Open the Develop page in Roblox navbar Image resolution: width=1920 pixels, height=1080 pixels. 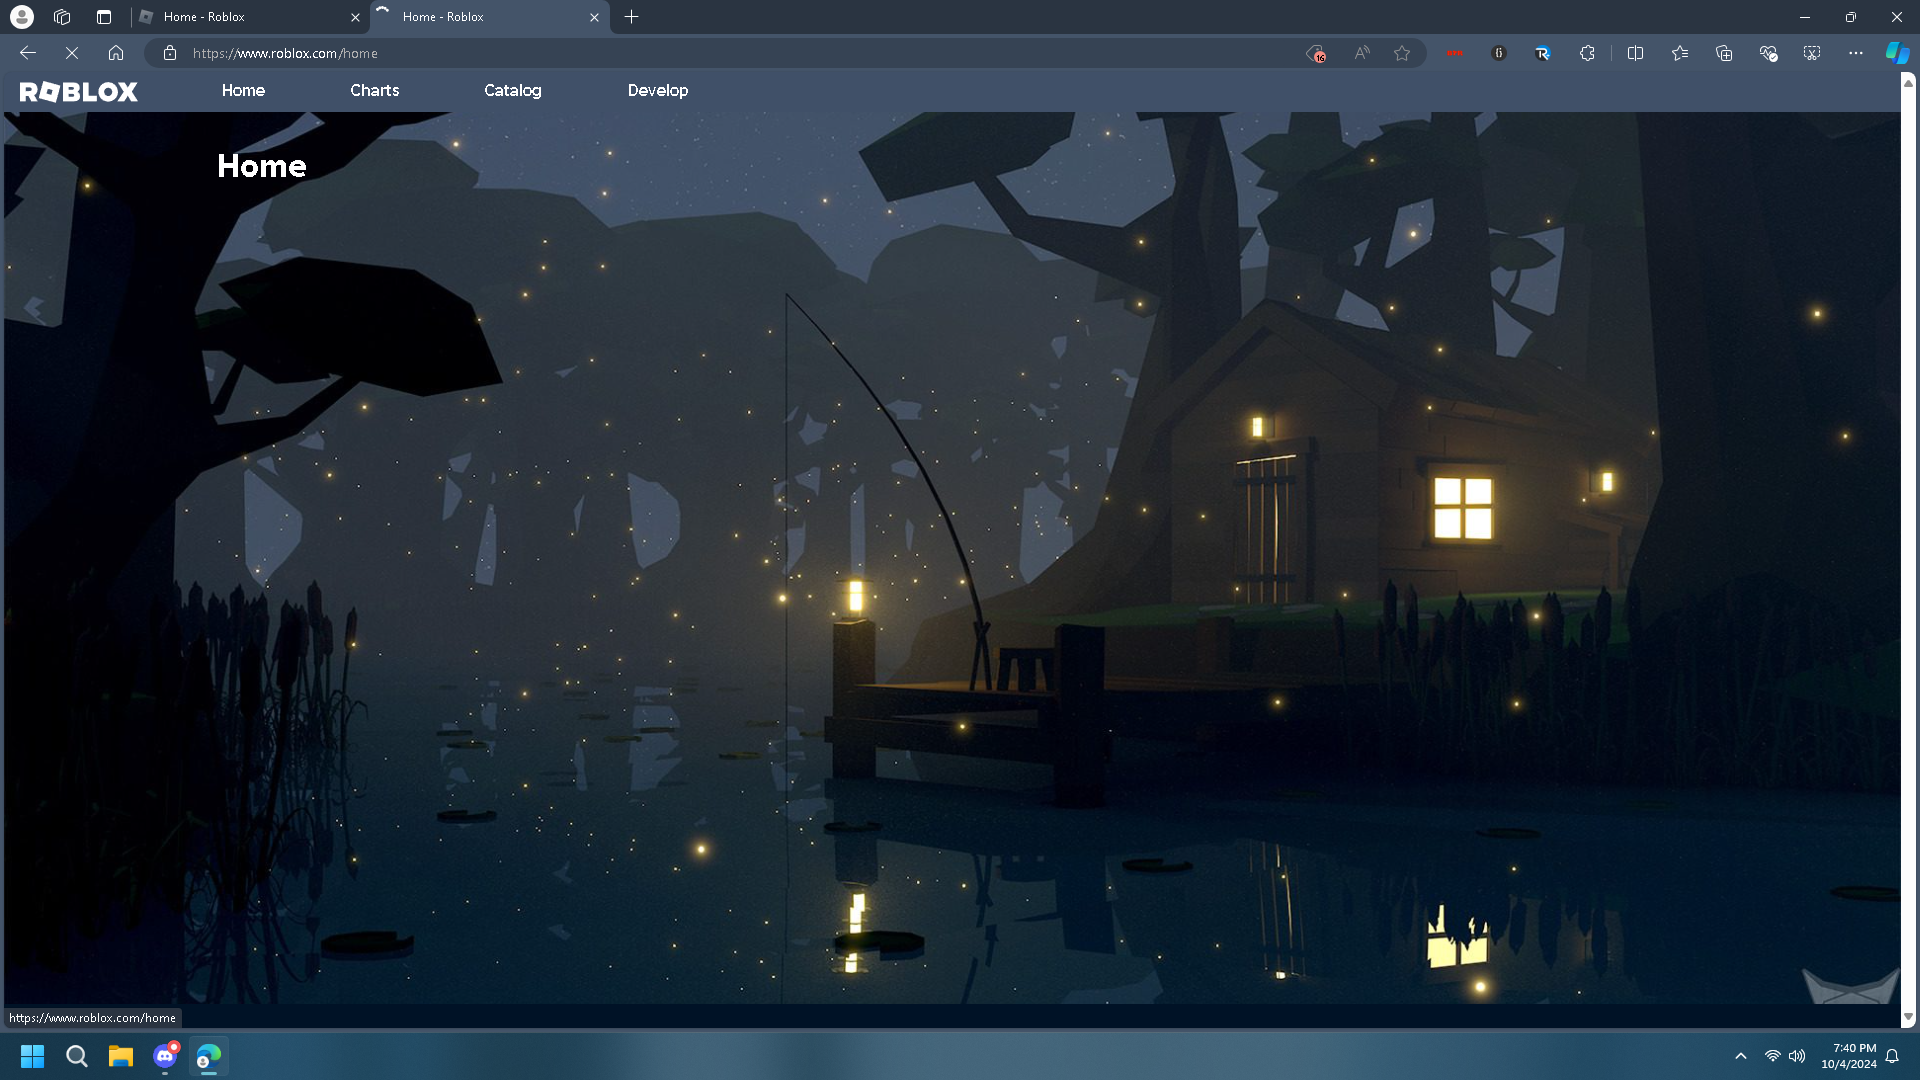pyautogui.click(x=658, y=90)
